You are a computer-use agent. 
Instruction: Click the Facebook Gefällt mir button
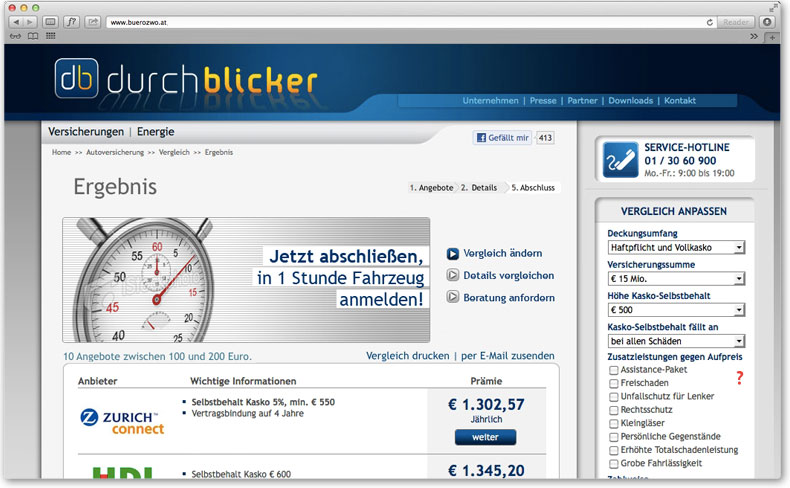502,137
